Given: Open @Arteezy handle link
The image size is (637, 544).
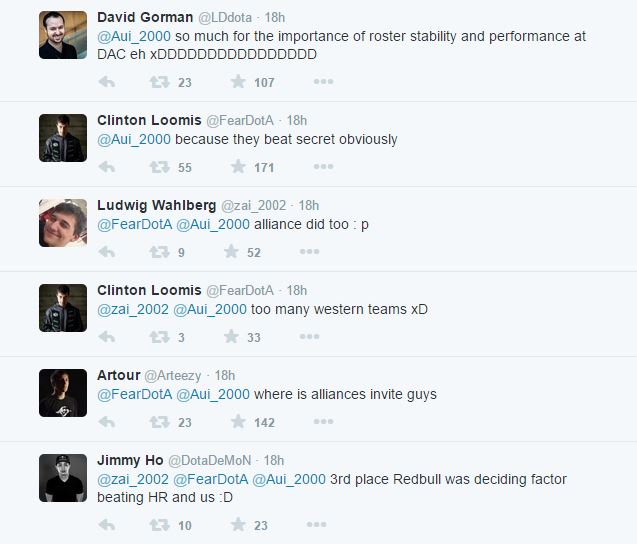Looking at the screenshot, I should (x=174, y=375).
